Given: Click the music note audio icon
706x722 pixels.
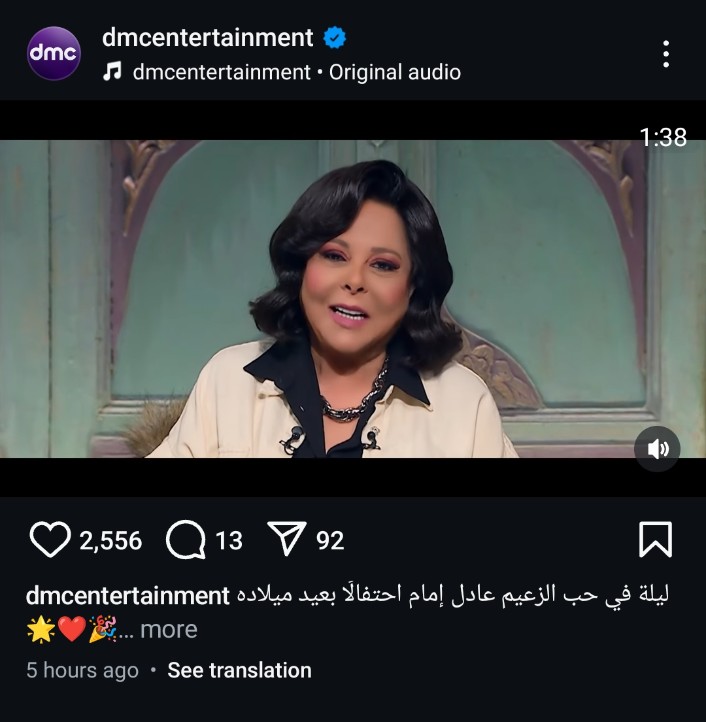Looking at the screenshot, I should point(113,71).
